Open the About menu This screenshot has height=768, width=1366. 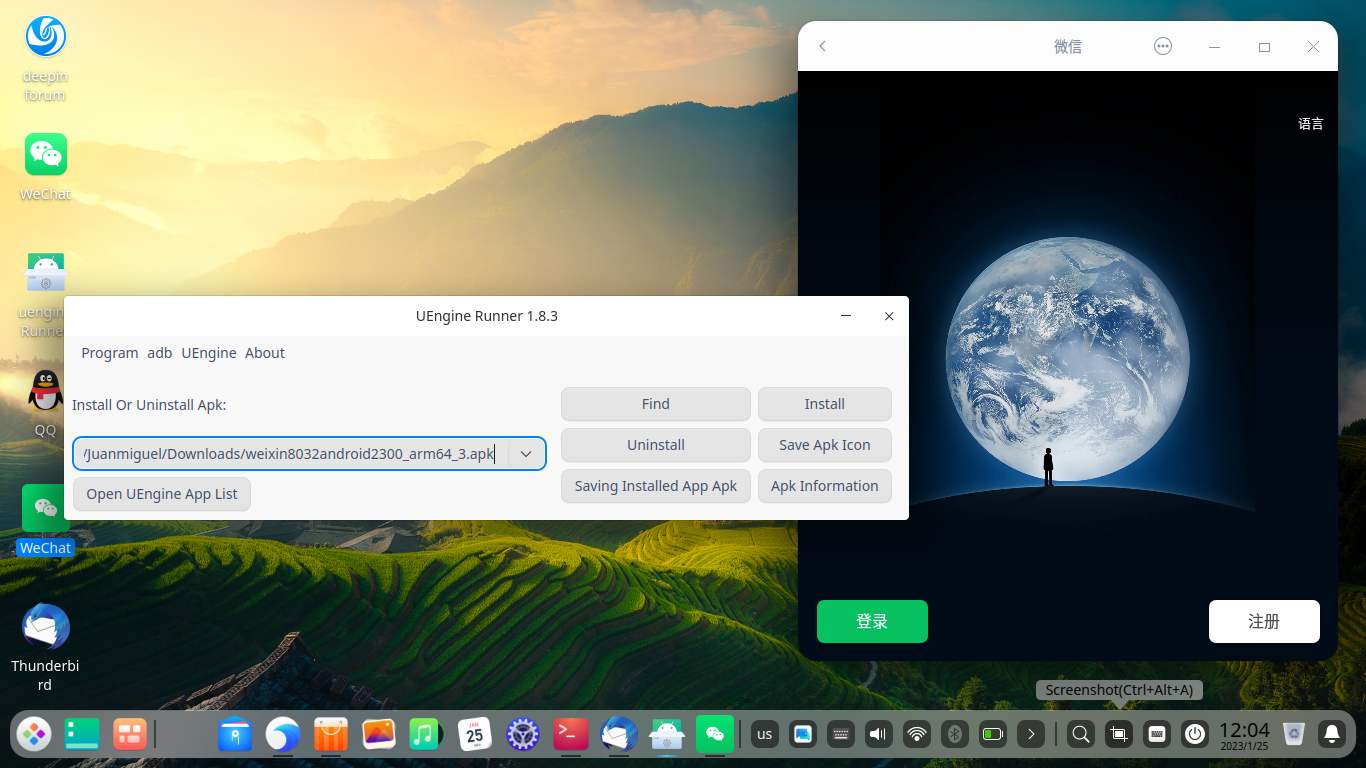point(265,353)
